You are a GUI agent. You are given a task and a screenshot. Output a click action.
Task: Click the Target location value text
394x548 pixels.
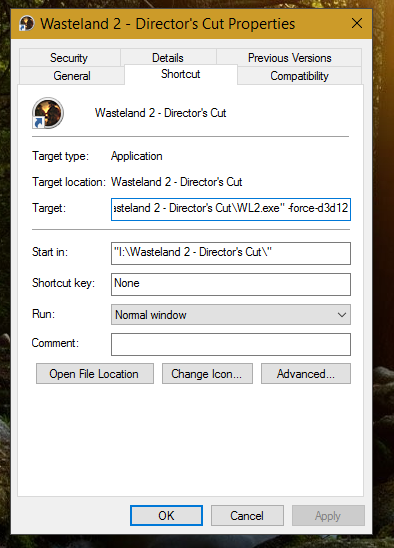coord(177,182)
